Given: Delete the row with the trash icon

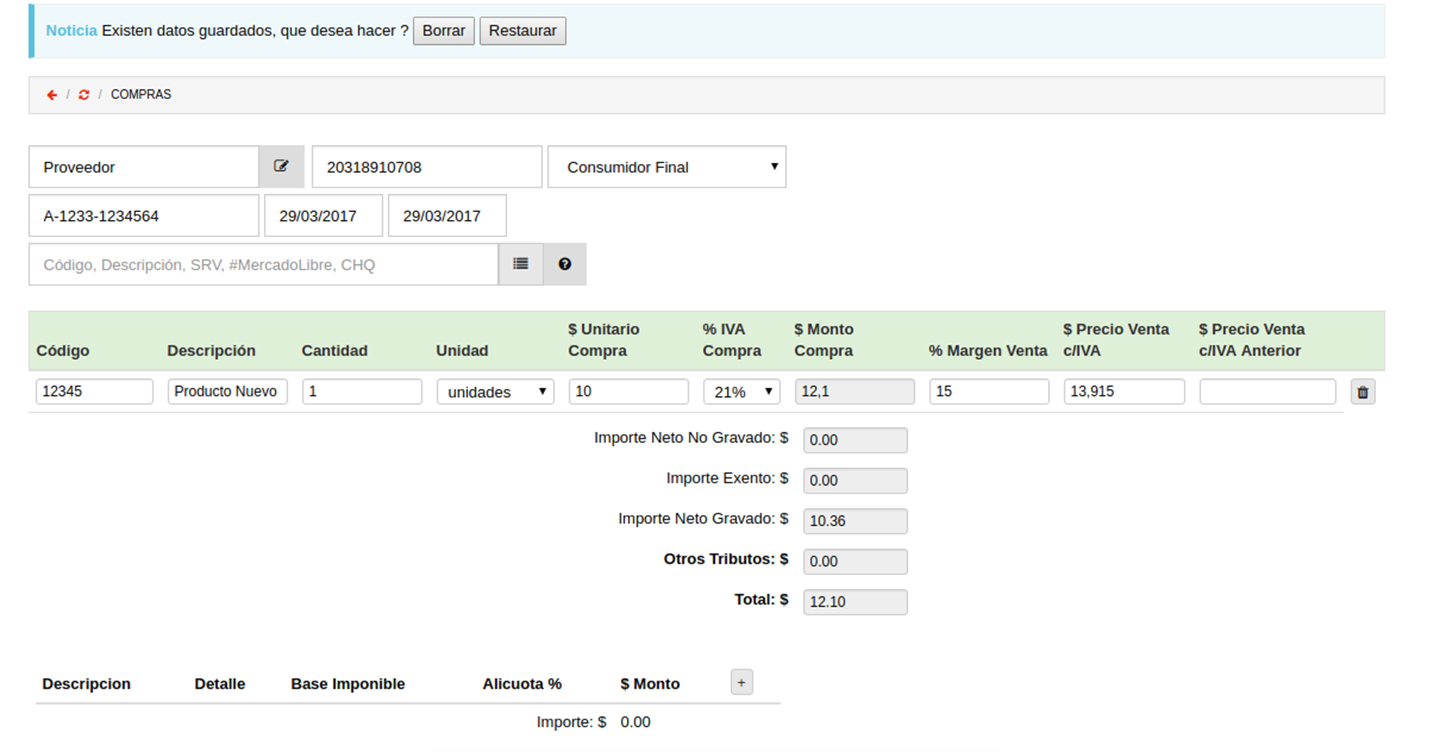Looking at the screenshot, I should coord(1362,392).
